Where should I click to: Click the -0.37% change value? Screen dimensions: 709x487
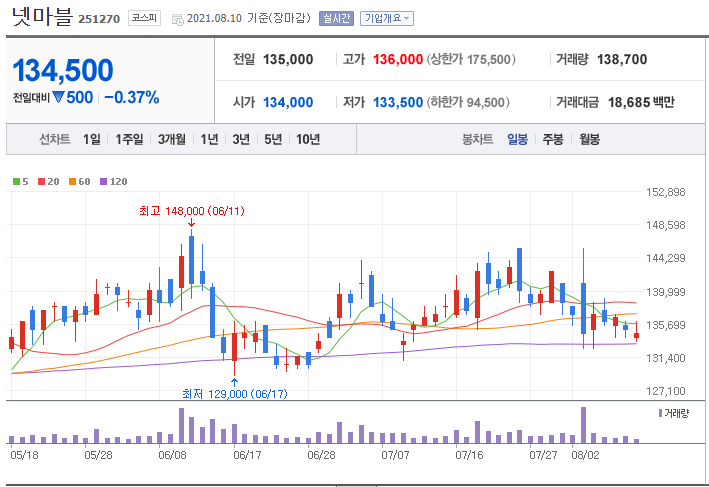point(132,97)
